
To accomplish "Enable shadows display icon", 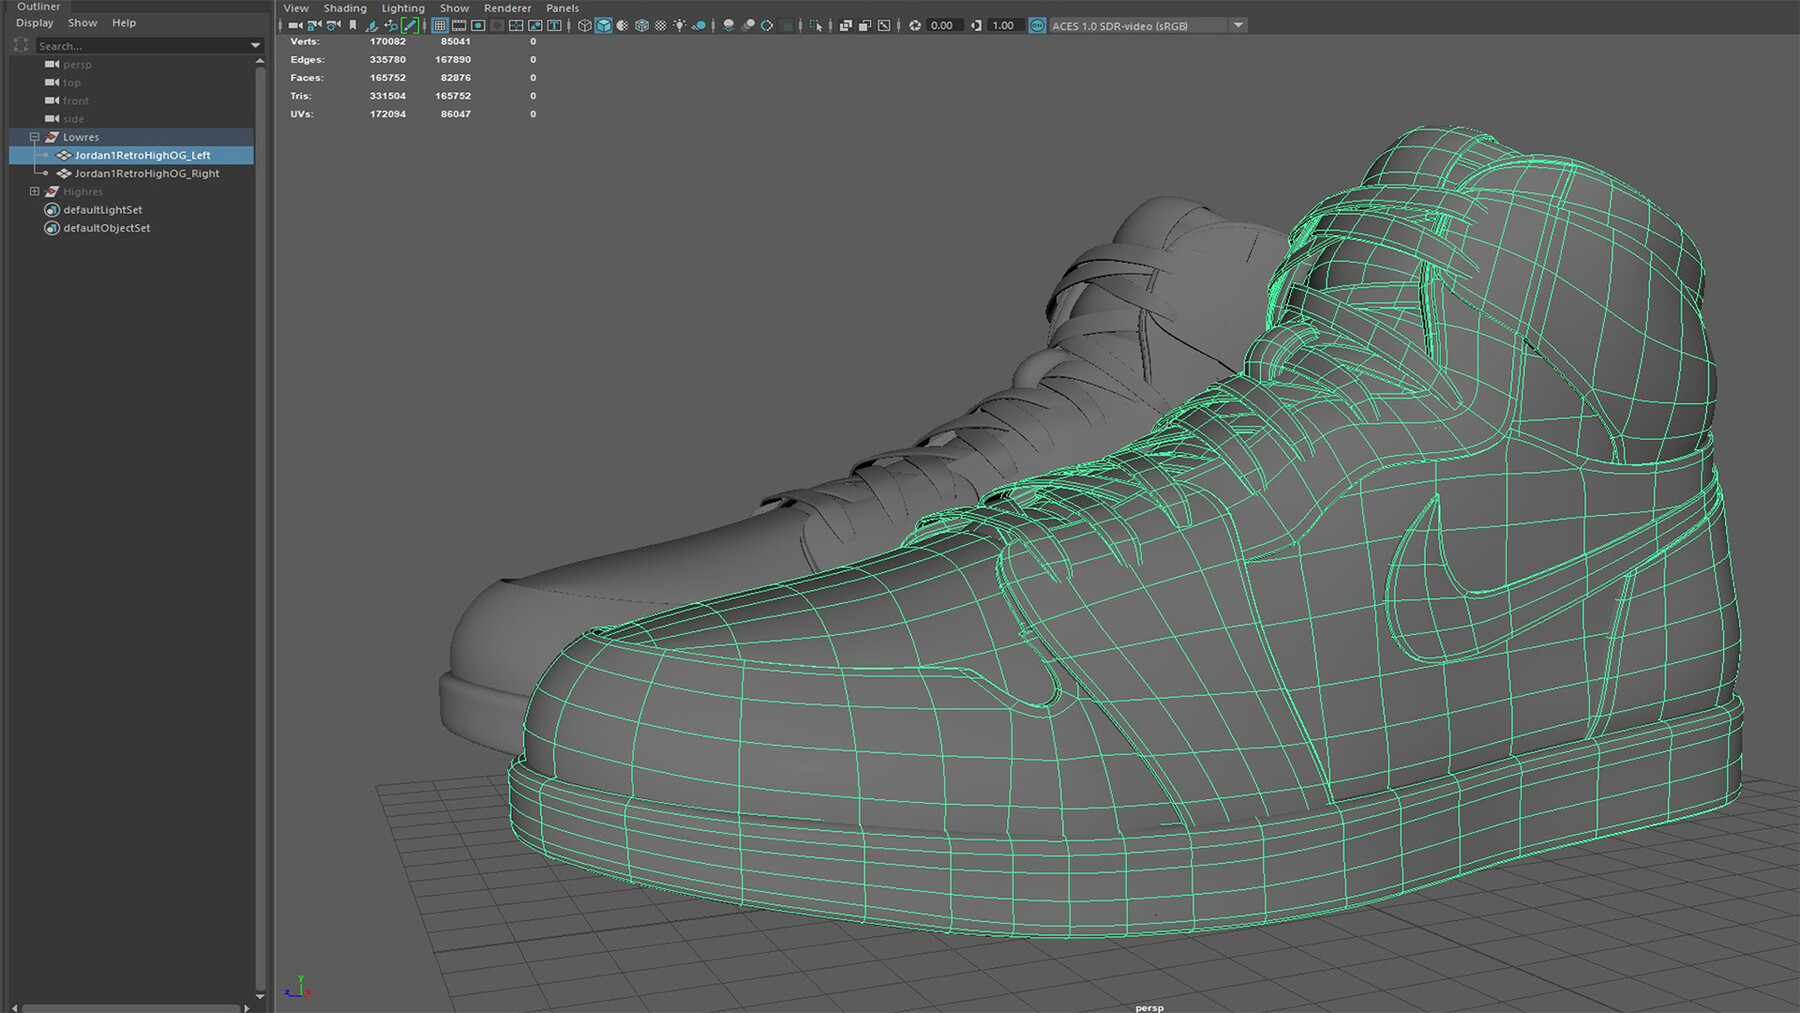I will pyautogui.click(x=699, y=25).
